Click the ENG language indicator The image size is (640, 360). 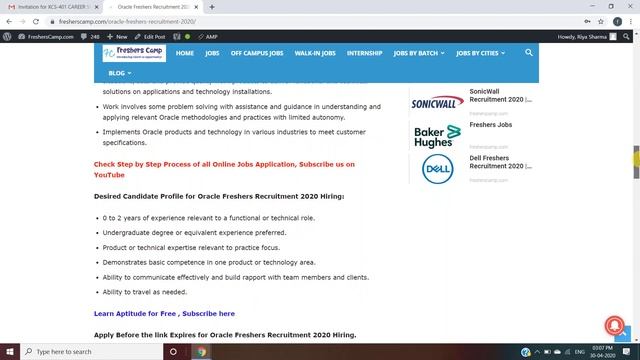[x=580, y=351]
